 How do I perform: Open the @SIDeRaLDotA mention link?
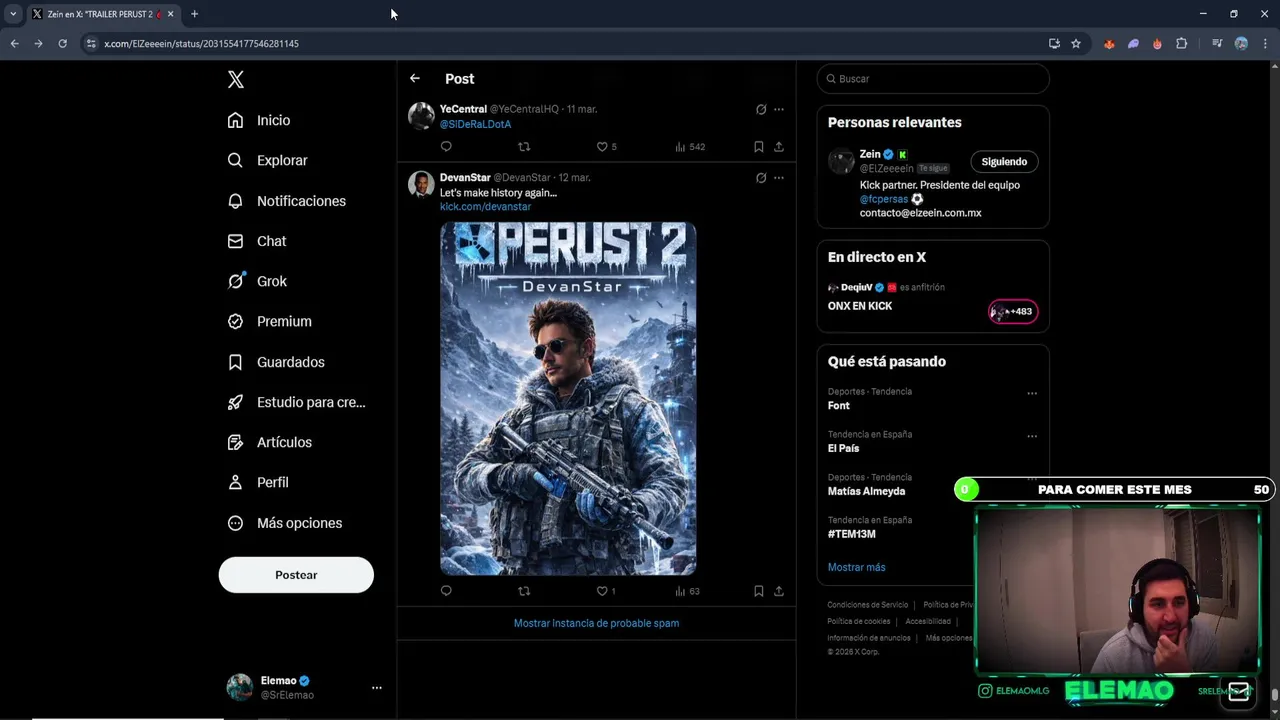475,124
